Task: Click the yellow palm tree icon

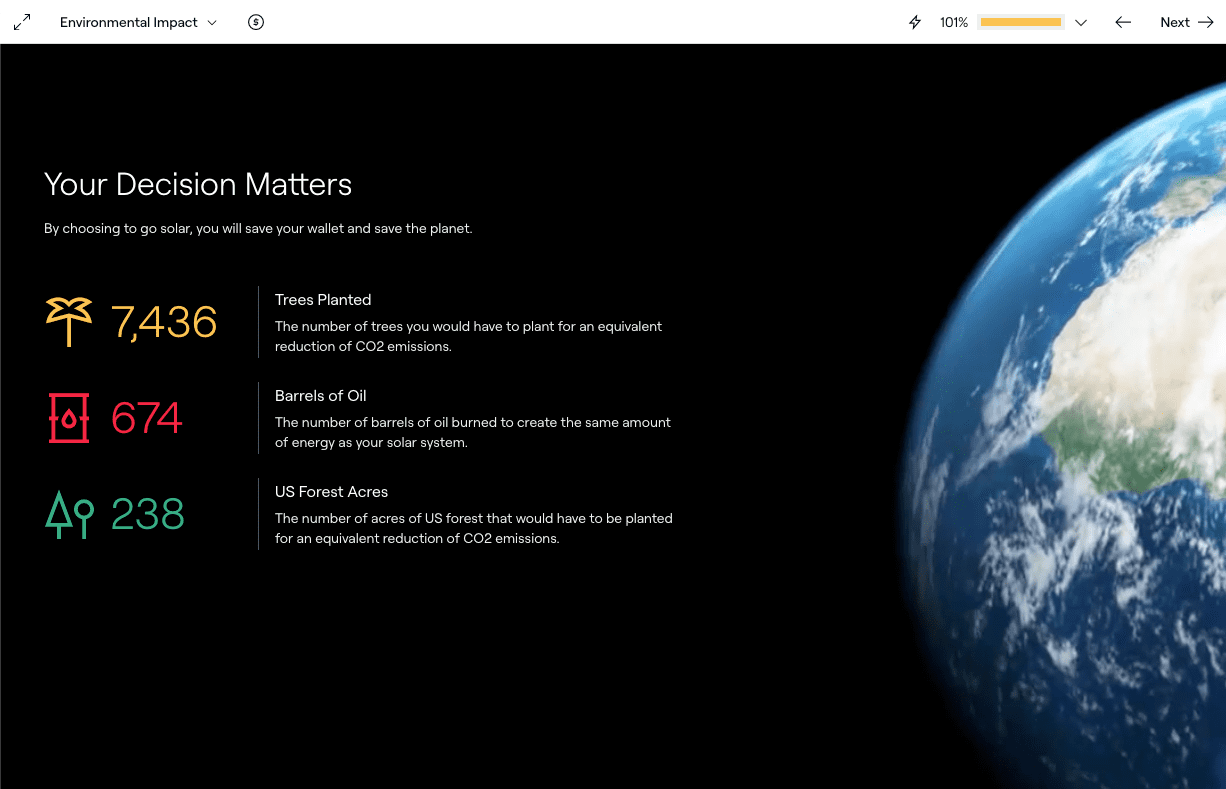Action: 69,322
